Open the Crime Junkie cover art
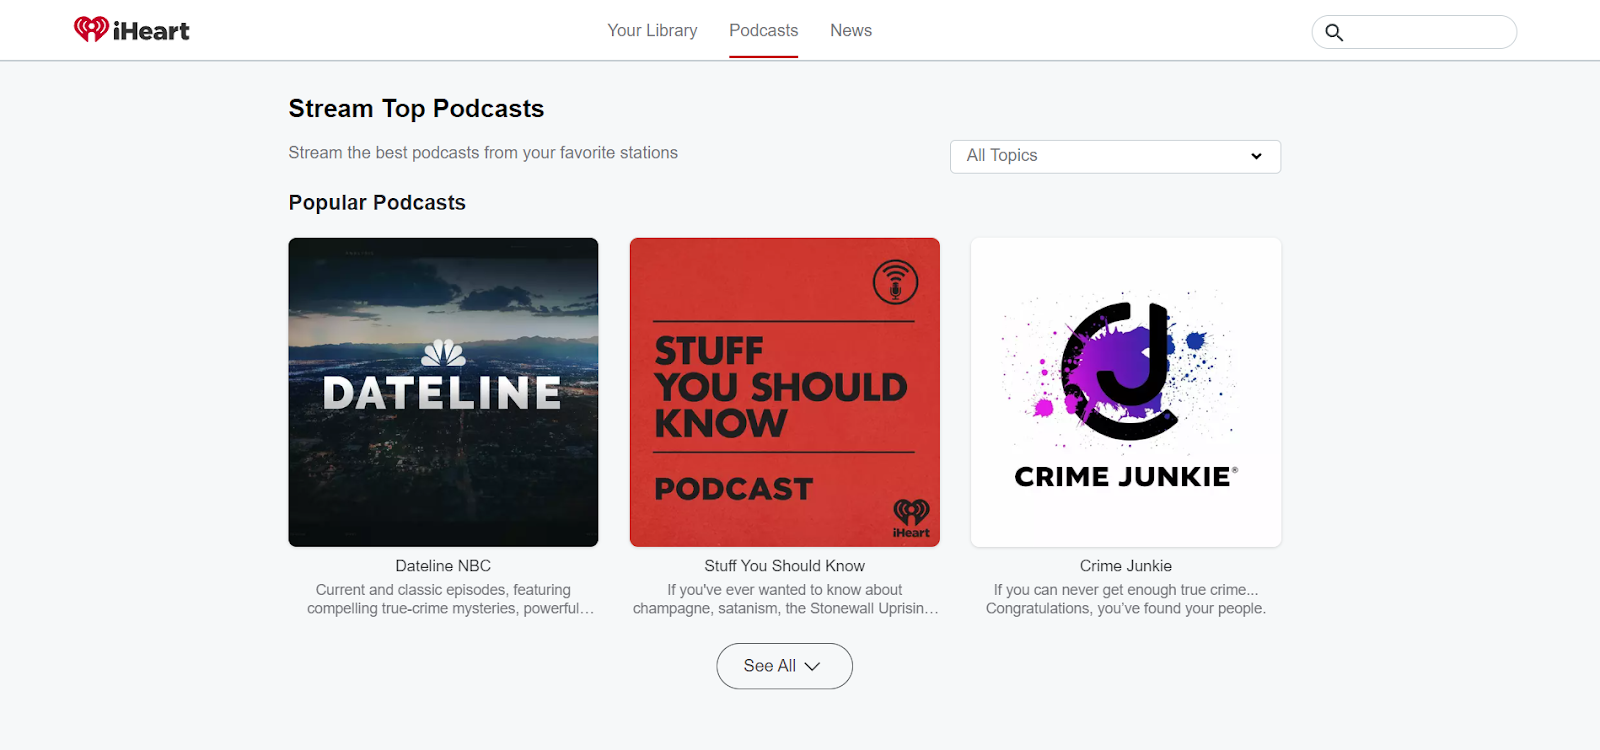This screenshot has height=750, width=1600. point(1126,392)
